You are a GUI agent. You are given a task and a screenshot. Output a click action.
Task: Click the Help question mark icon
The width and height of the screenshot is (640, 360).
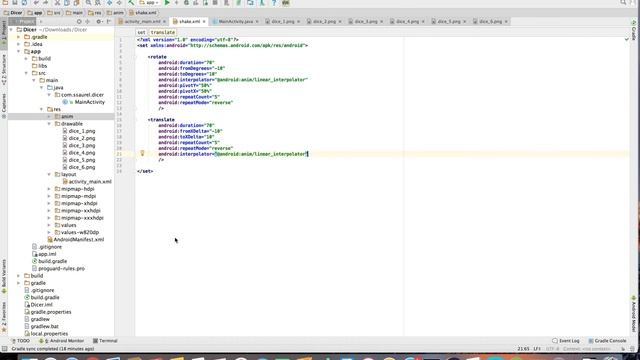coord(274,2)
